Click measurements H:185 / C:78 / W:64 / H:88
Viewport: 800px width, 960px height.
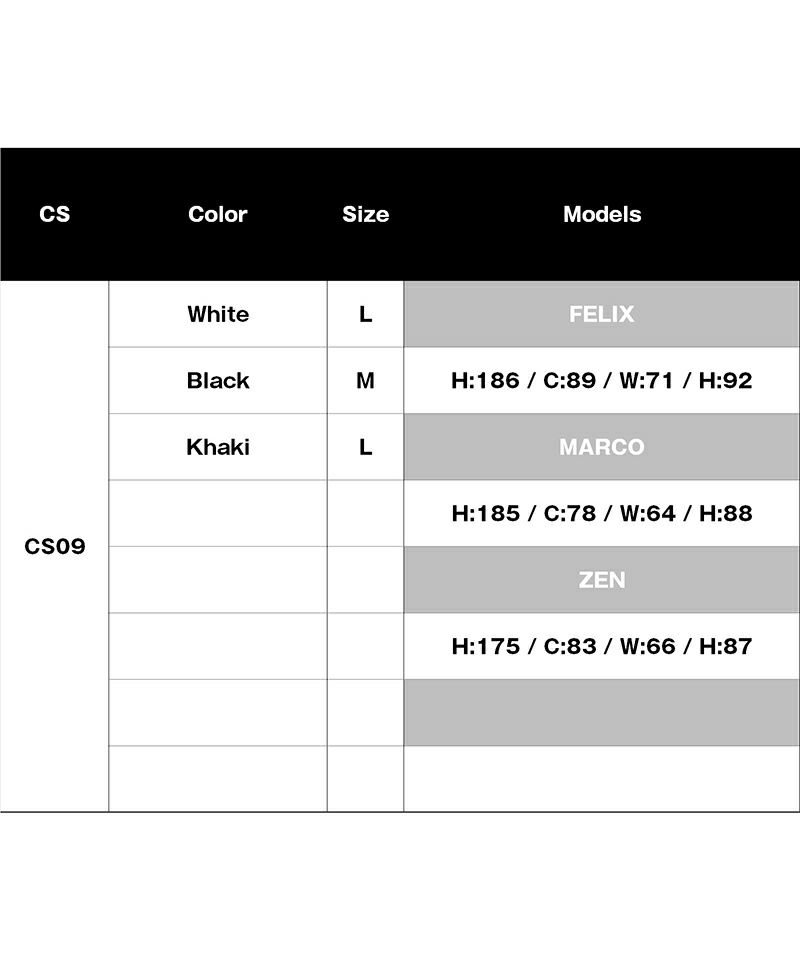(x=602, y=513)
